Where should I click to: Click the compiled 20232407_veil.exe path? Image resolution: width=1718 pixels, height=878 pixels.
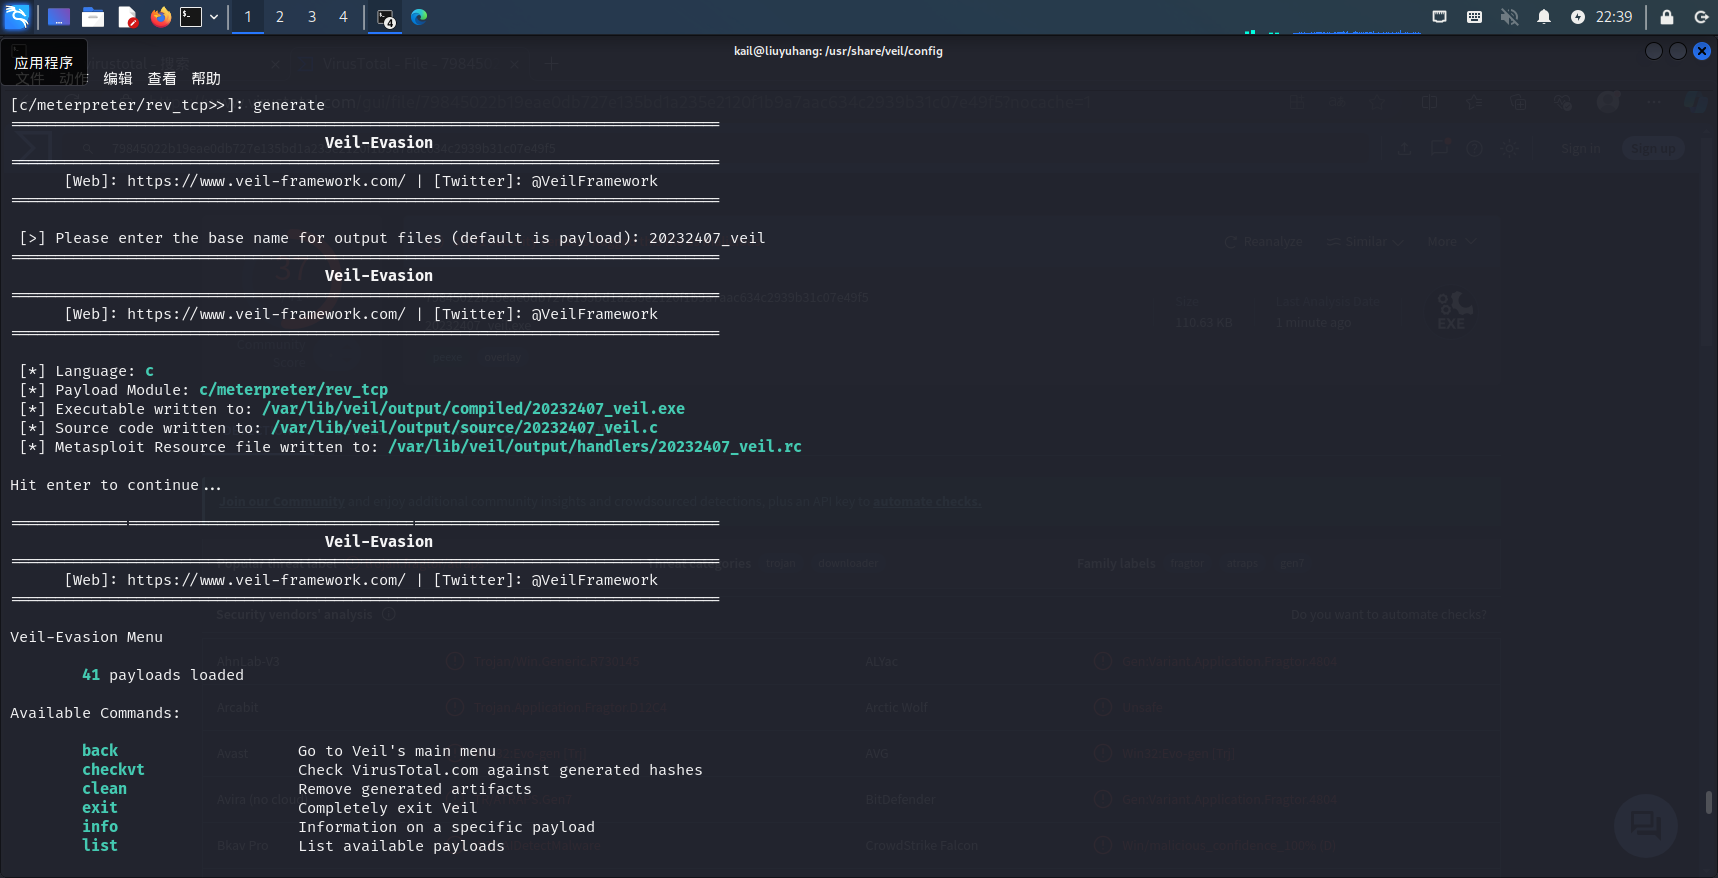tap(473, 409)
